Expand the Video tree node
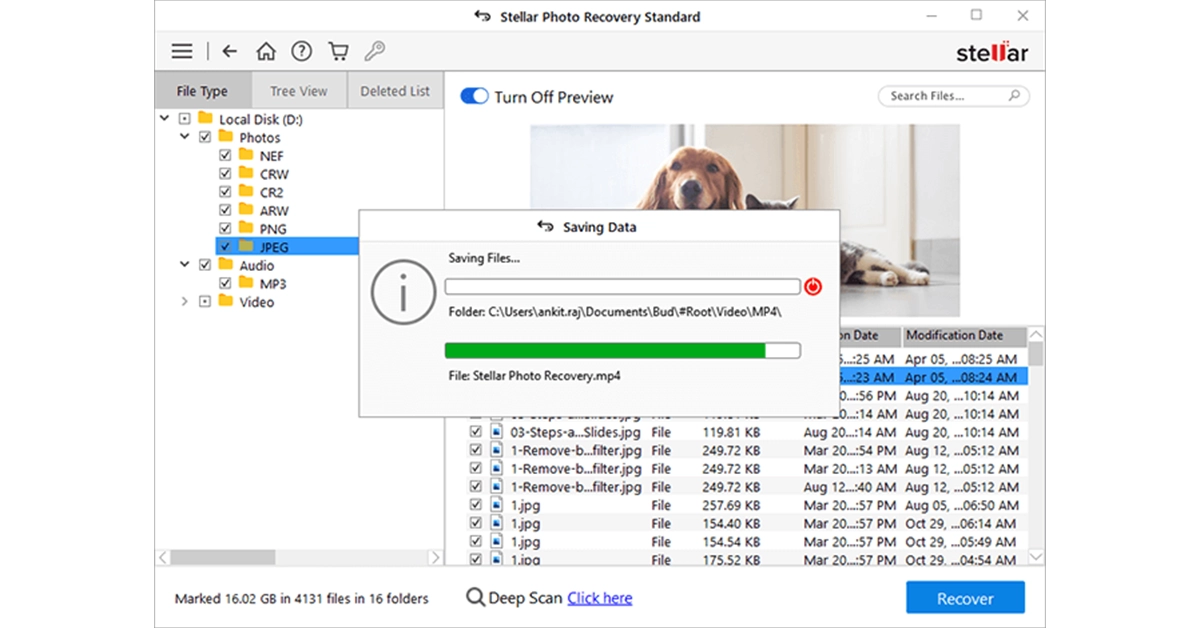Image resolution: width=1200 pixels, height=628 pixels. click(184, 301)
